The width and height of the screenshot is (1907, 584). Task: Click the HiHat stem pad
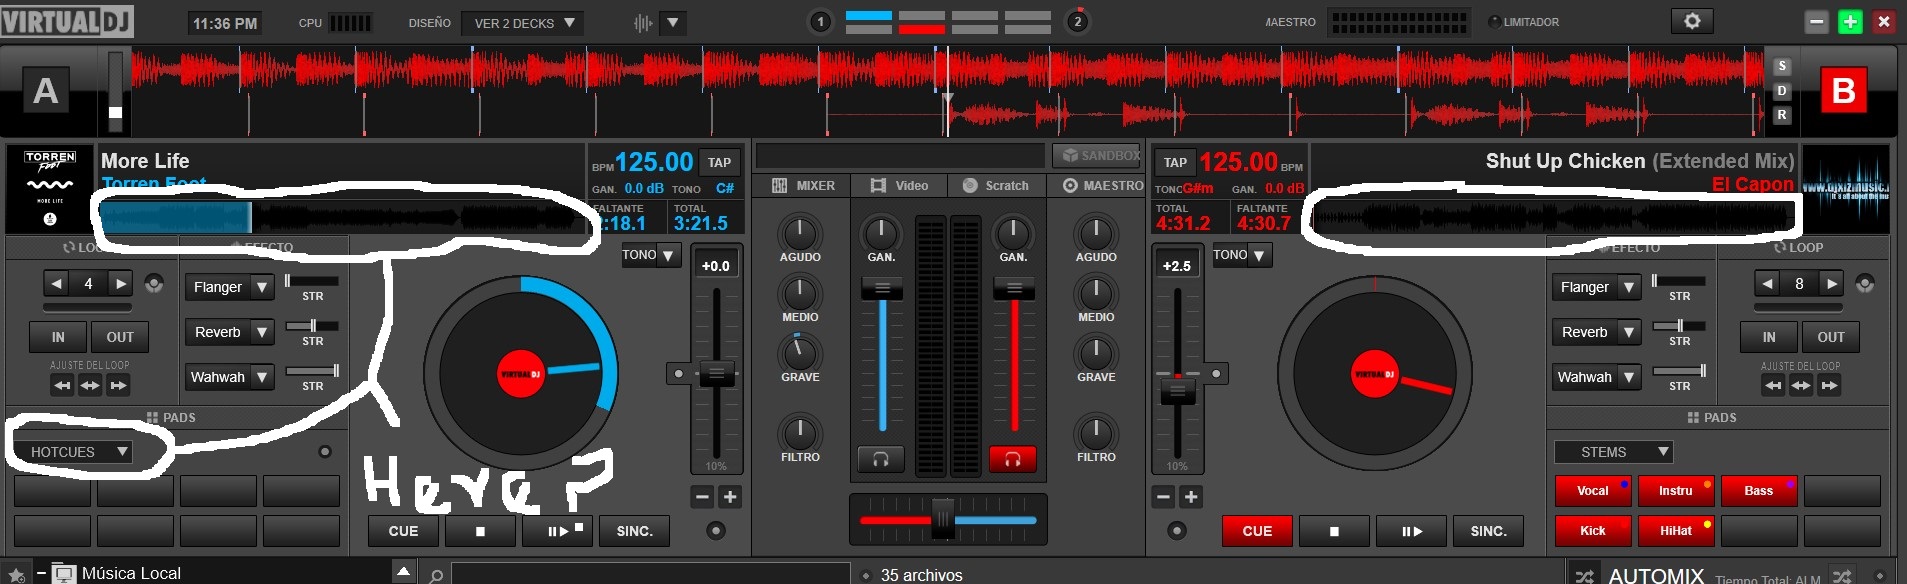pyautogui.click(x=1676, y=530)
